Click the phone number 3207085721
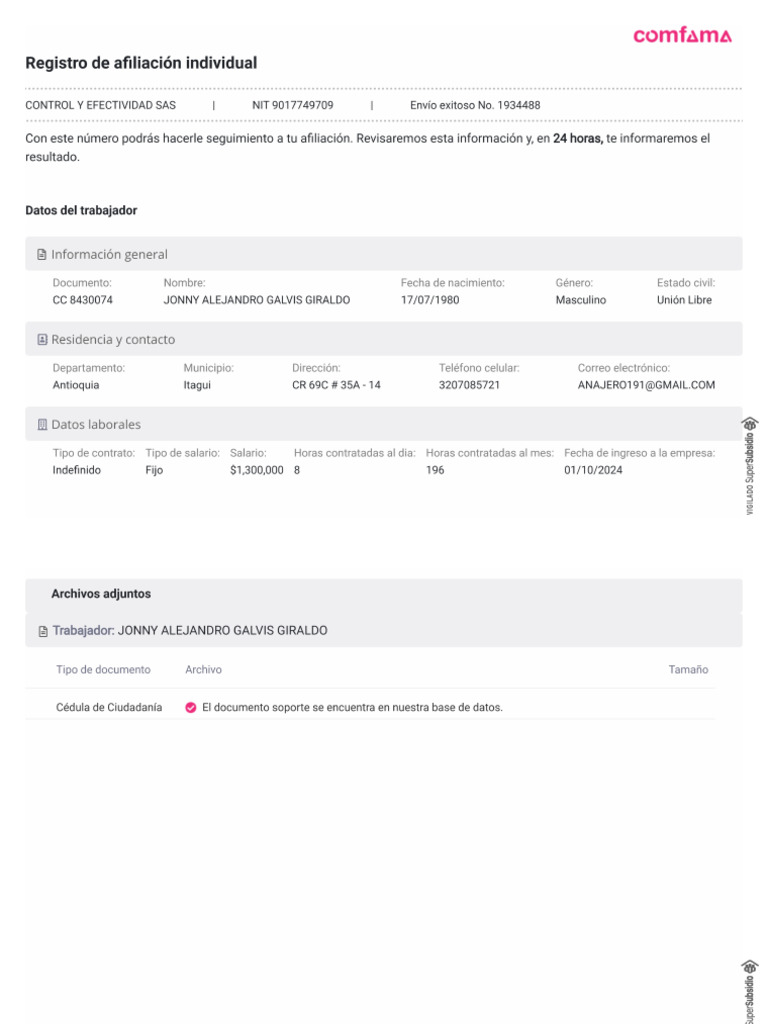 [x=469, y=385]
